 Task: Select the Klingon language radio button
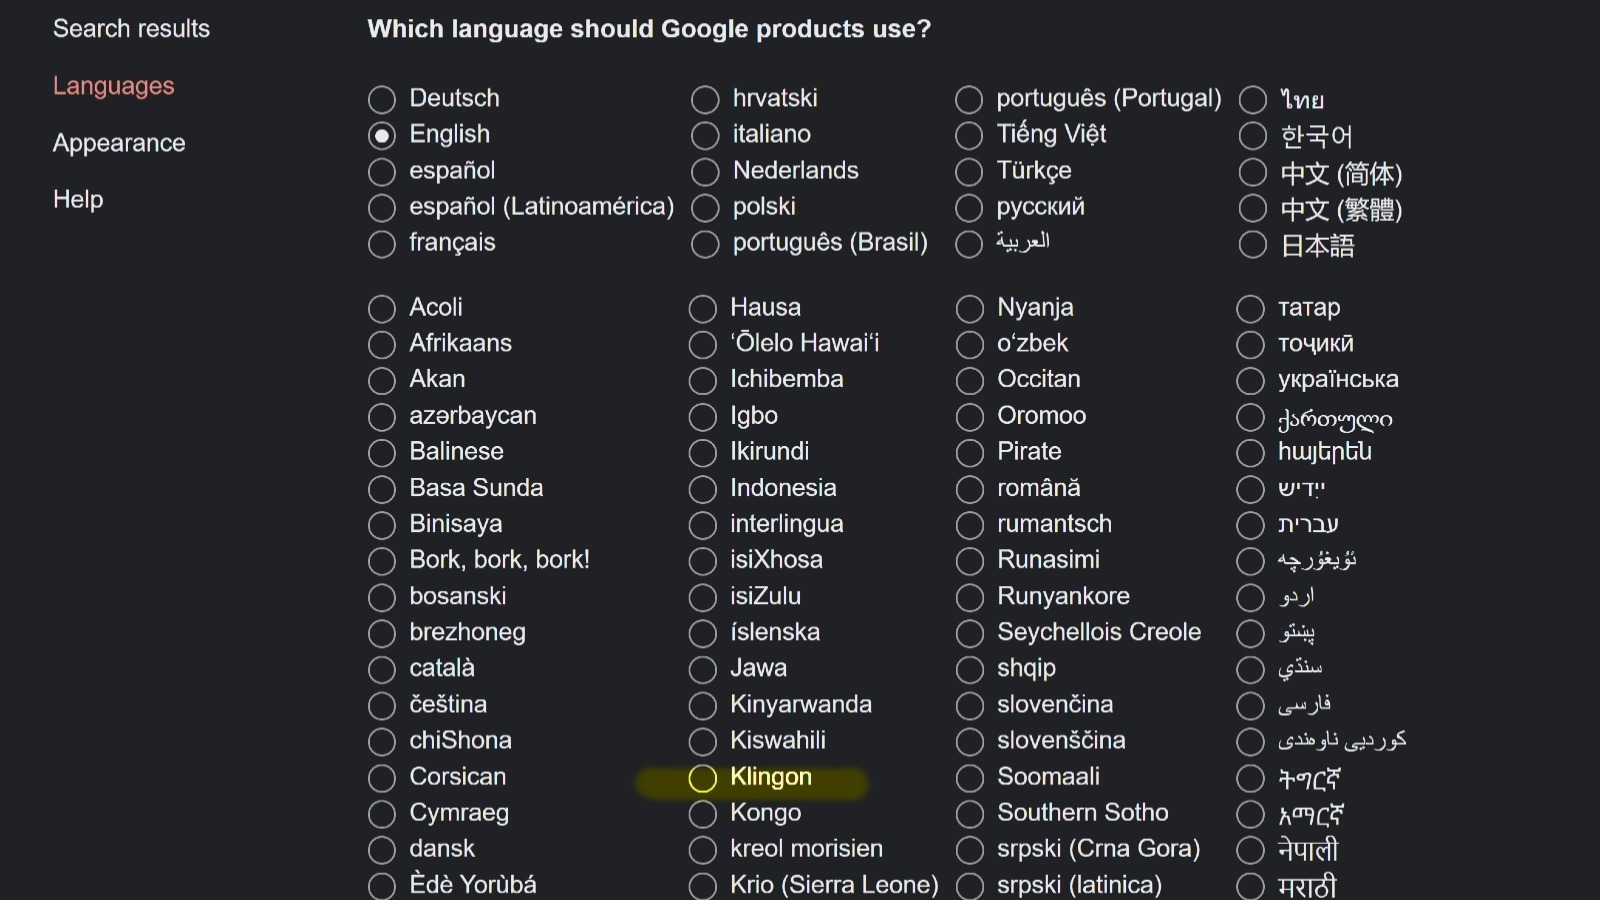(x=703, y=778)
